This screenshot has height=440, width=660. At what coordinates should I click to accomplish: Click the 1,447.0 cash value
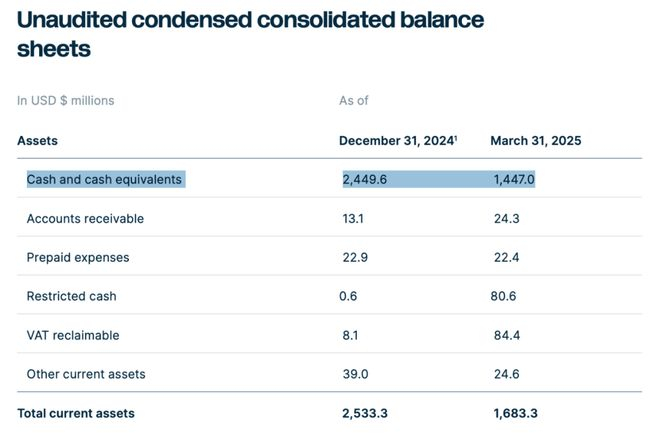coord(514,179)
